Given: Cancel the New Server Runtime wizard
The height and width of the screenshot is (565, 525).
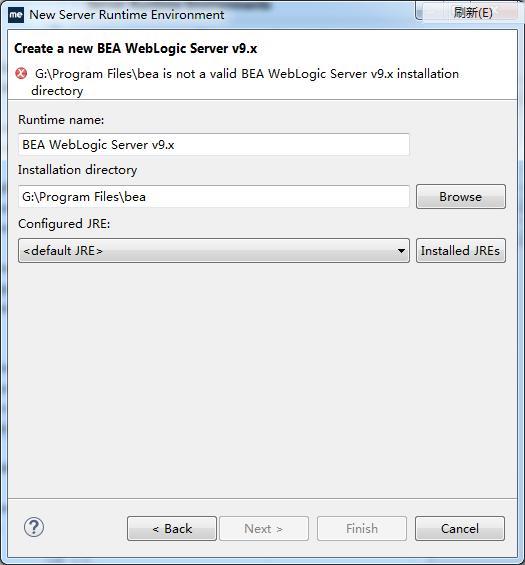Looking at the screenshot, I should [460, 529].
